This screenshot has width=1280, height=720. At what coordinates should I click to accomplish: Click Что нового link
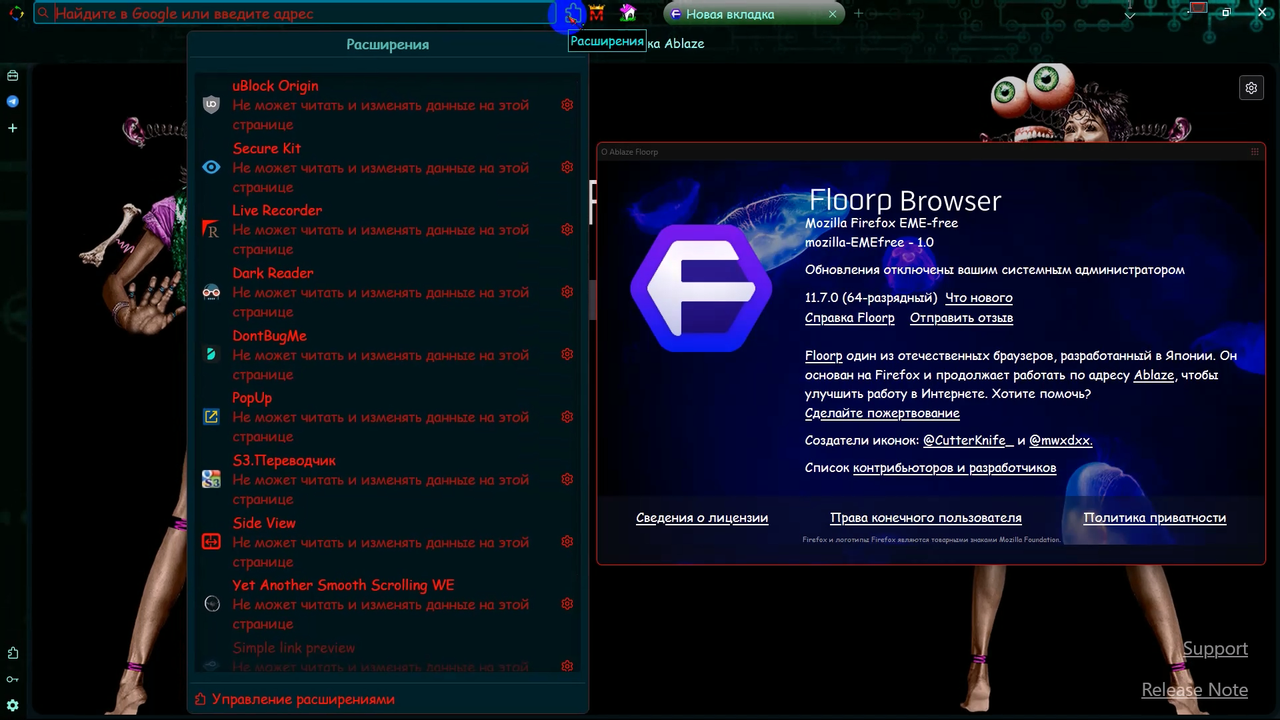click(979, 298)
